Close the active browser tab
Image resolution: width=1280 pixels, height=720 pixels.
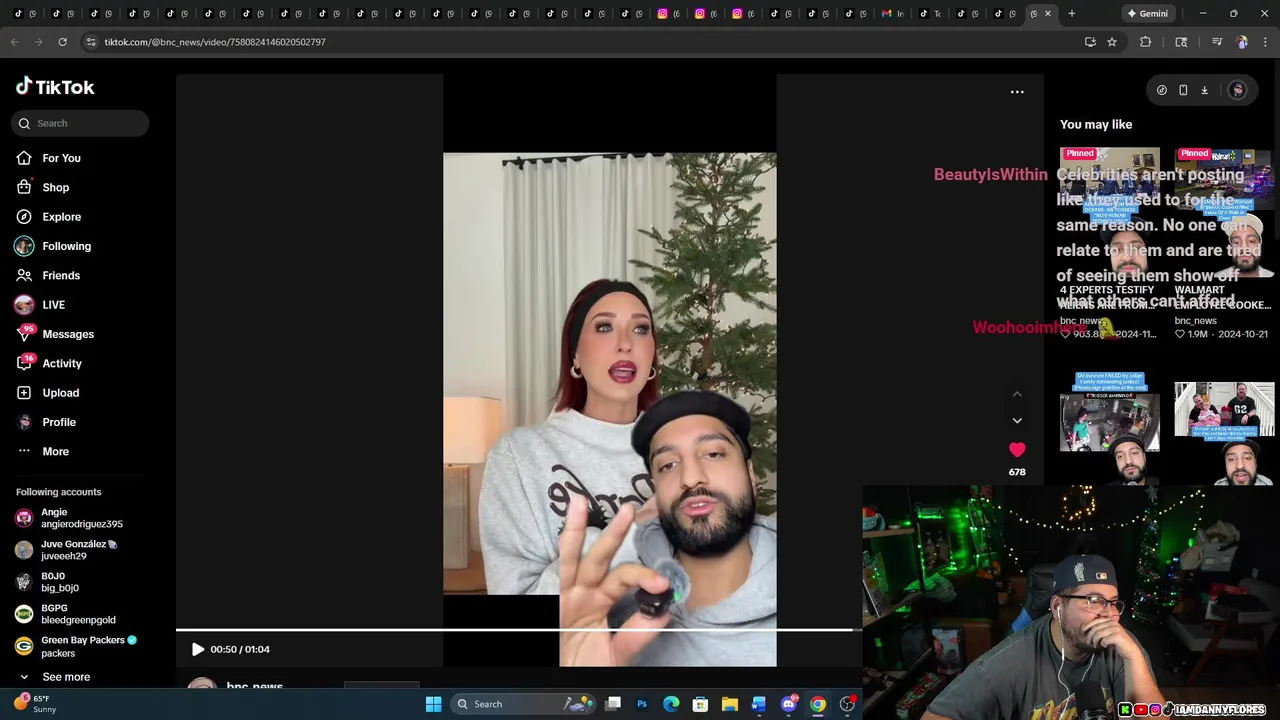(1047, 13)
